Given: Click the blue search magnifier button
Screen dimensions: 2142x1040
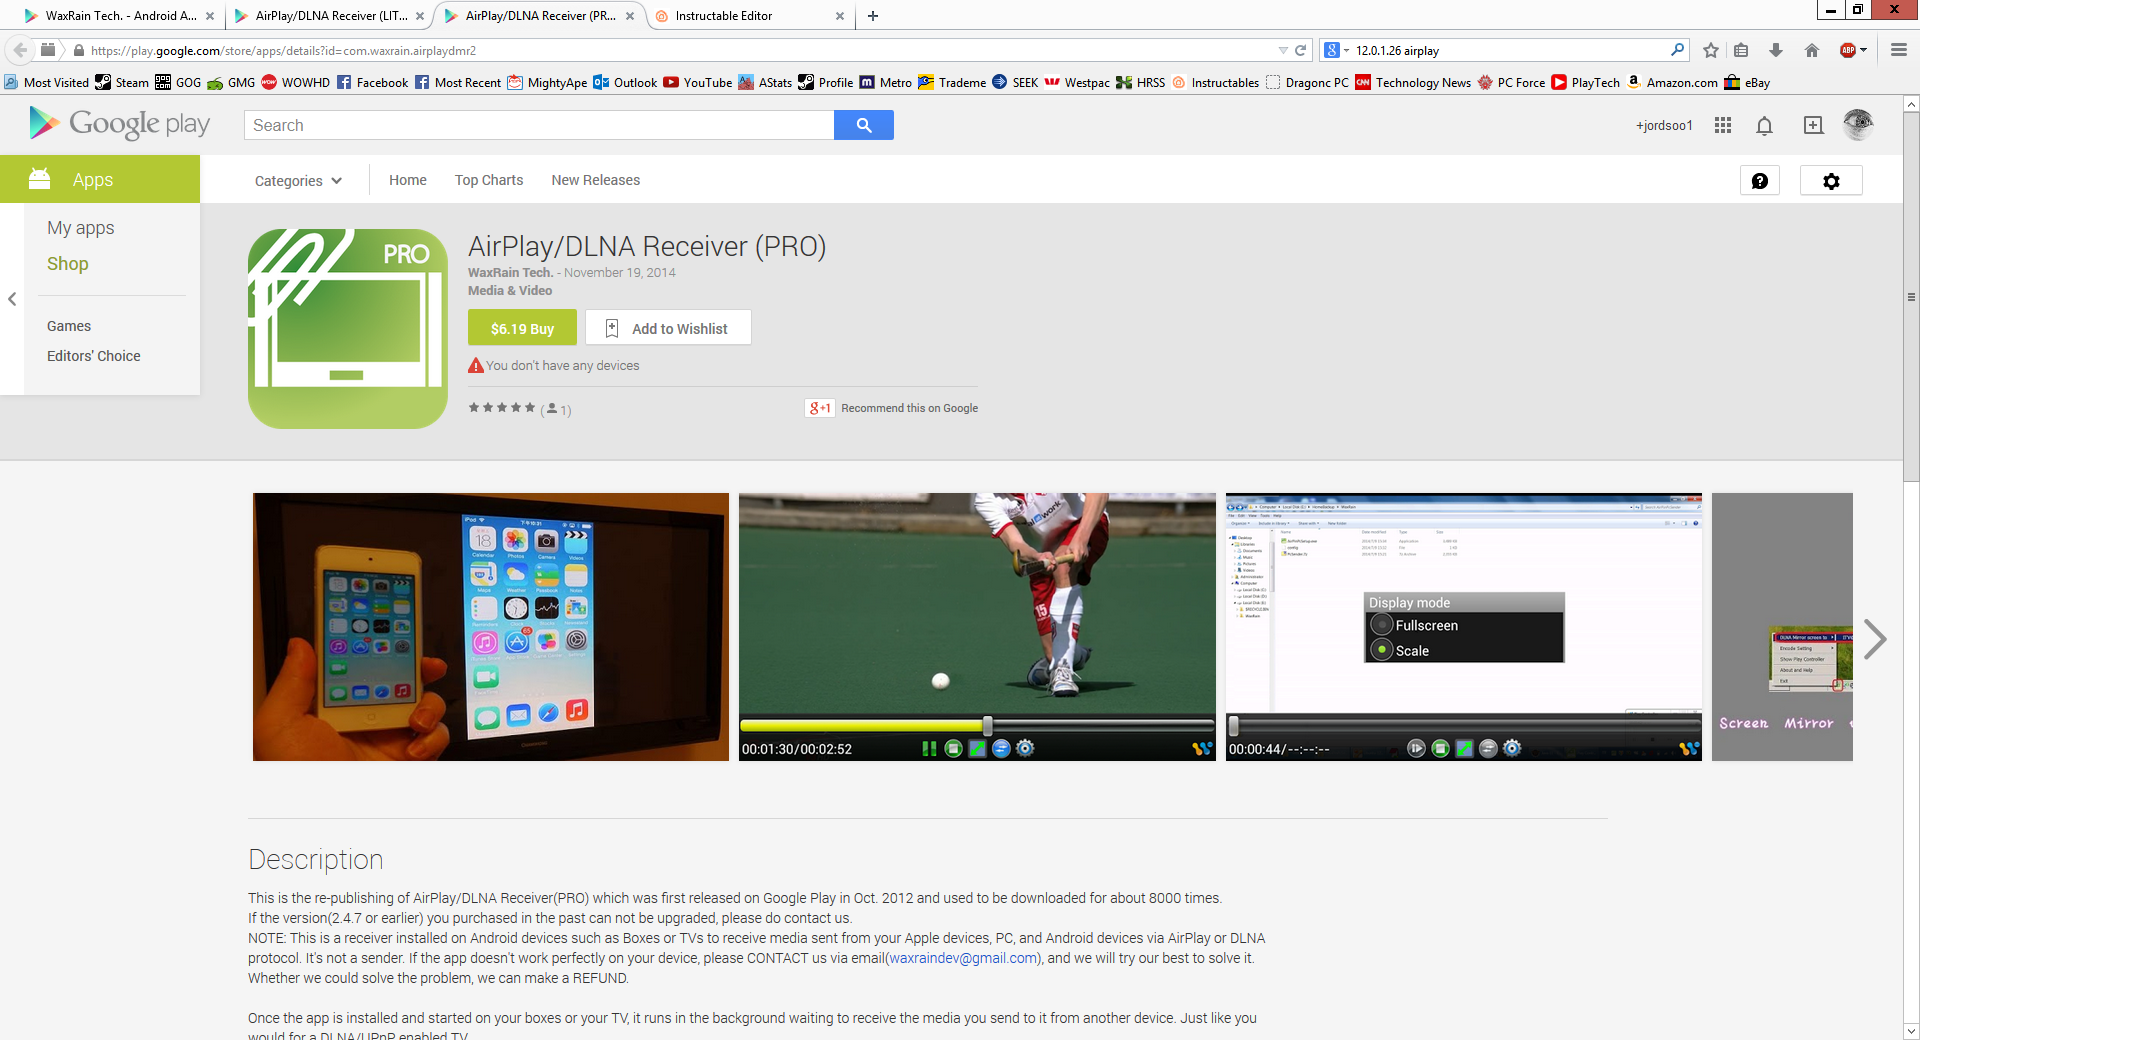Looking at the screenshot, I should coord(864,125).
